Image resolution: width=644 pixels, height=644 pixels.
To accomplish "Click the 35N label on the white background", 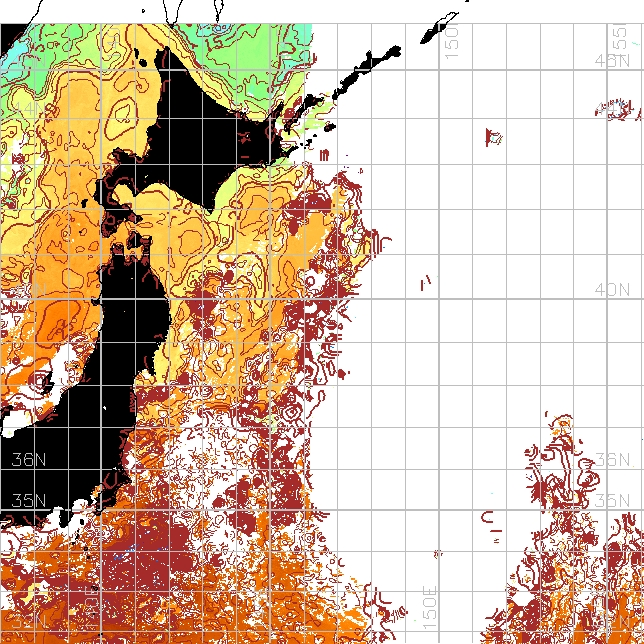I will click(x=612, y=501).
